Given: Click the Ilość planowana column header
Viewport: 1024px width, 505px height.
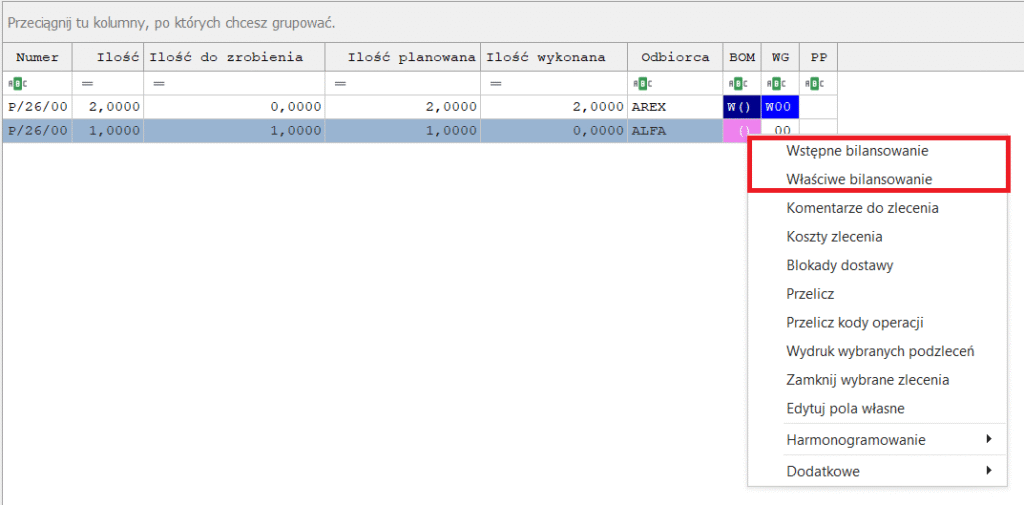Looking at the screenshot, I should point(402,57).
